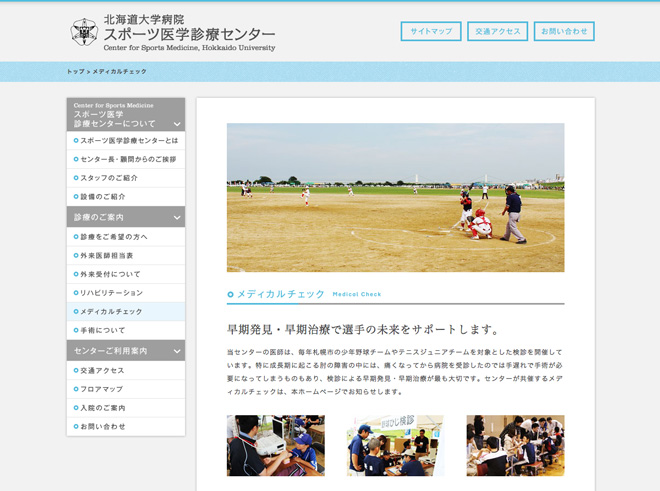Collapse the 診療のご案内 section chevron

[x=177, y=218]
